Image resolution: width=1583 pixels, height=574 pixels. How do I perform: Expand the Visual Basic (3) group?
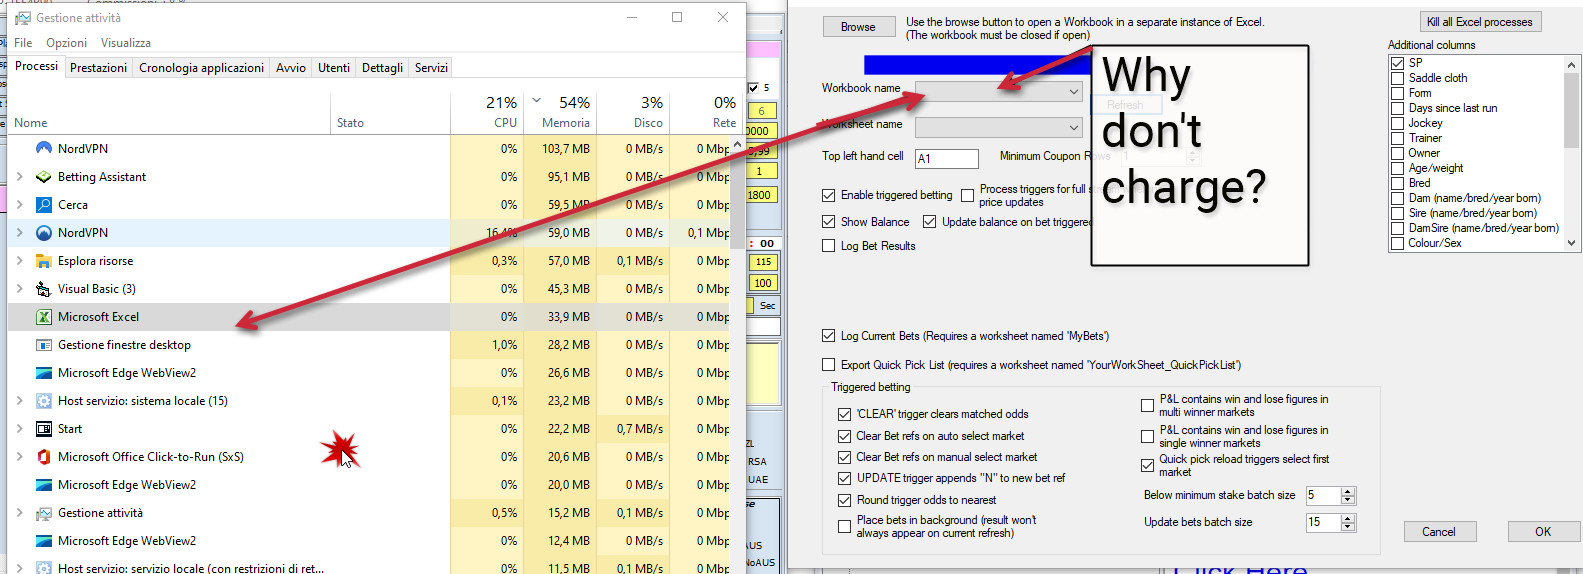click(x=19, y=288)
